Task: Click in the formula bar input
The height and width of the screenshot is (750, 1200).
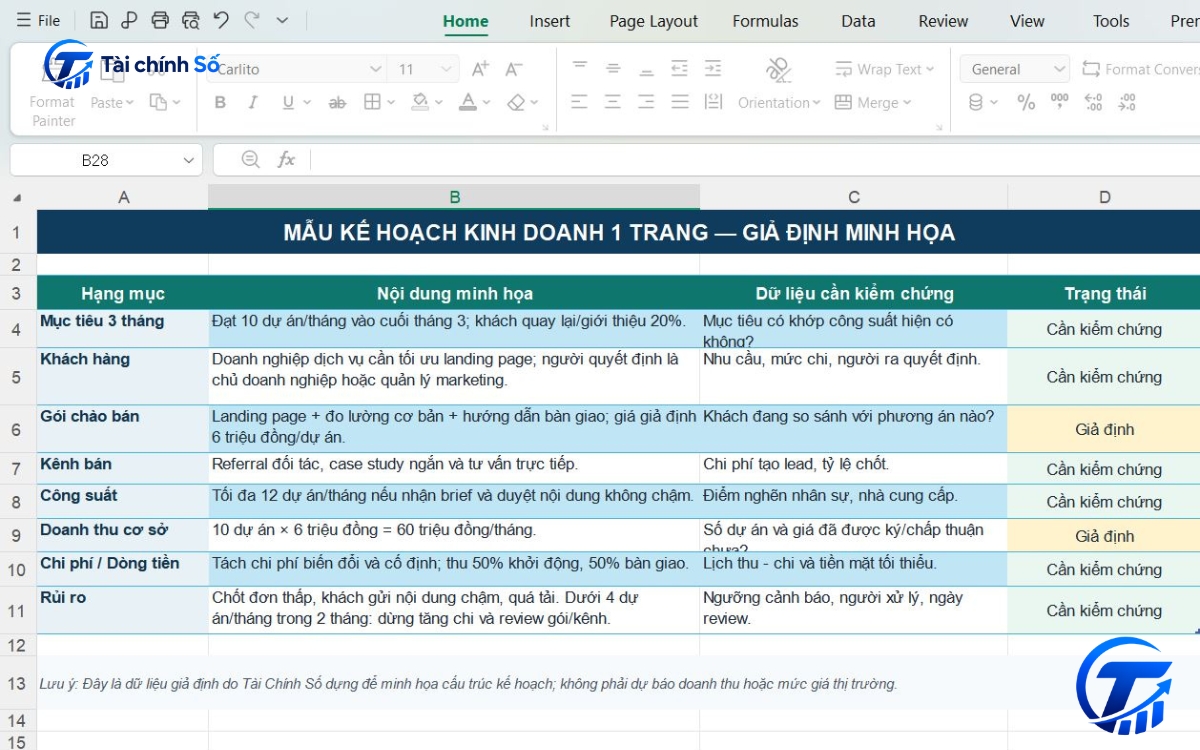Action: tap(755, 160)
